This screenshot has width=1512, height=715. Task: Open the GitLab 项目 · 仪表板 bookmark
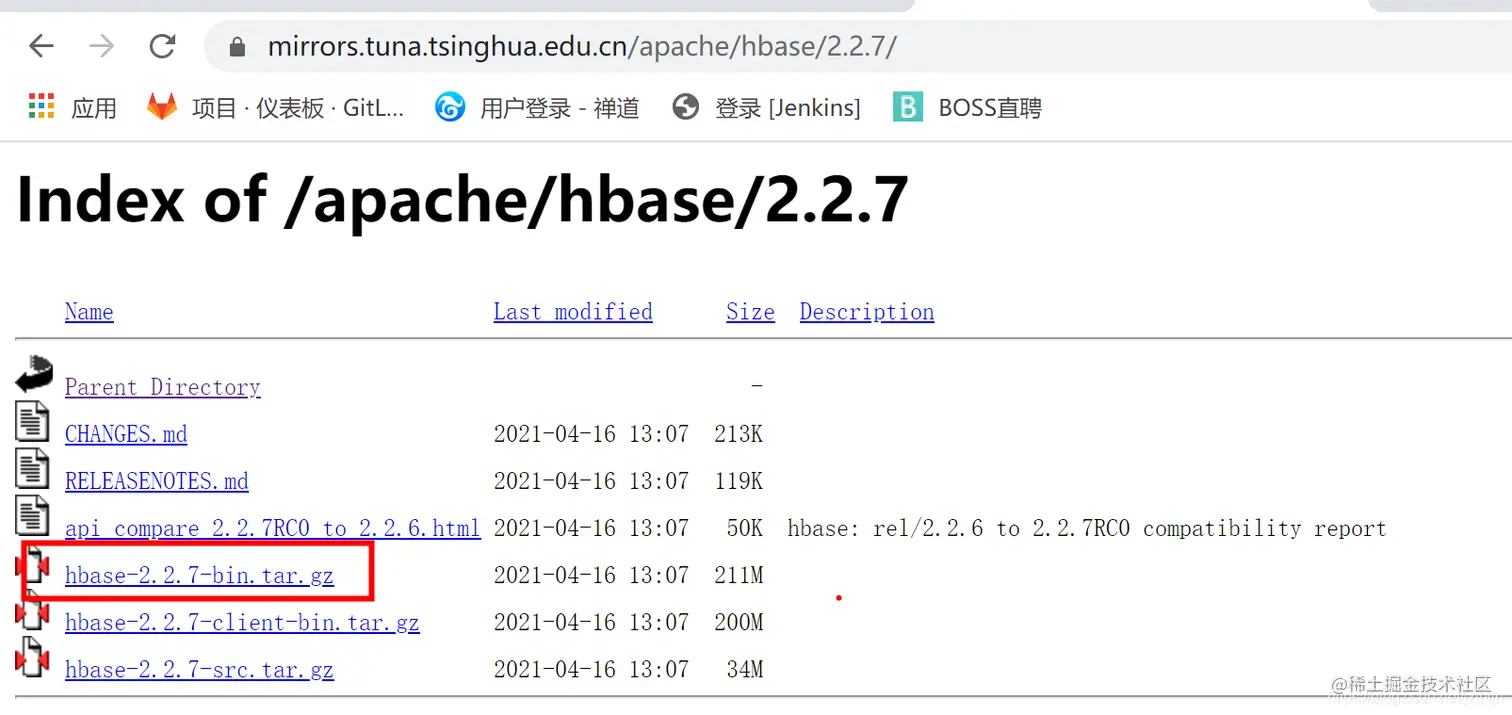[276, 107]
